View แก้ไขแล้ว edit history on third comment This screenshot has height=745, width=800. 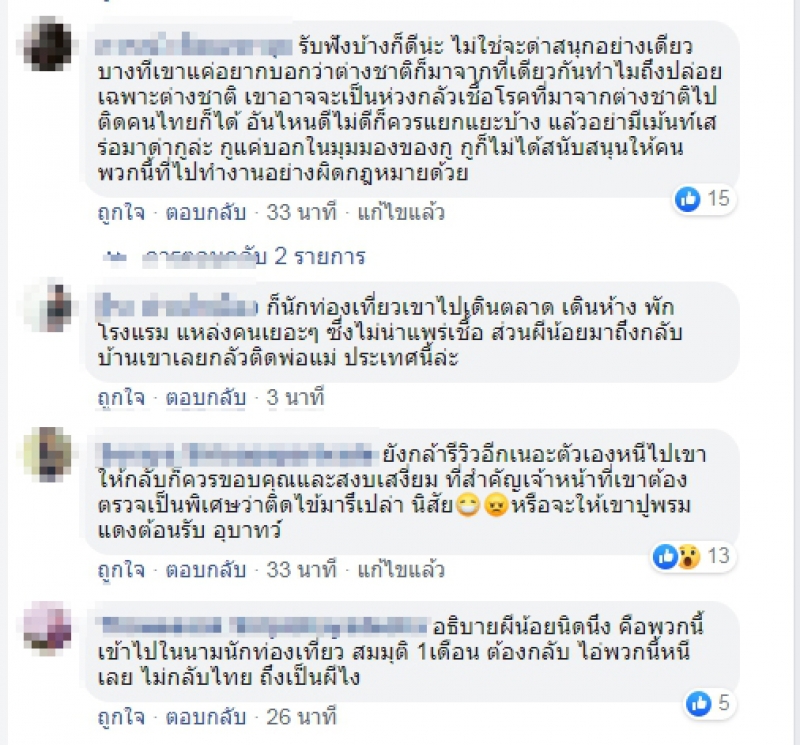click(401, 569)
